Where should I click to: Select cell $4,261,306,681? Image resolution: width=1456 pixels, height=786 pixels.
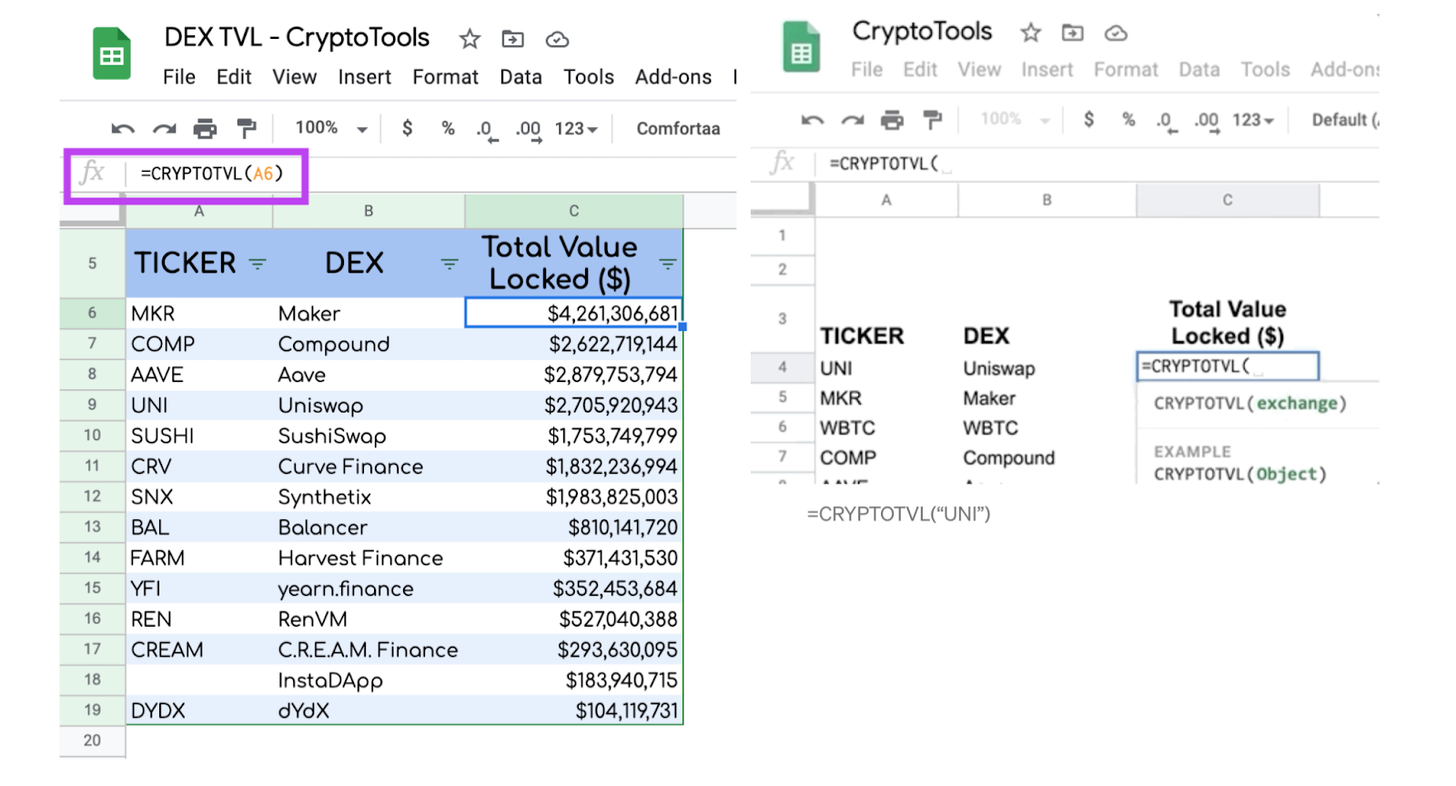click(574, 313)
